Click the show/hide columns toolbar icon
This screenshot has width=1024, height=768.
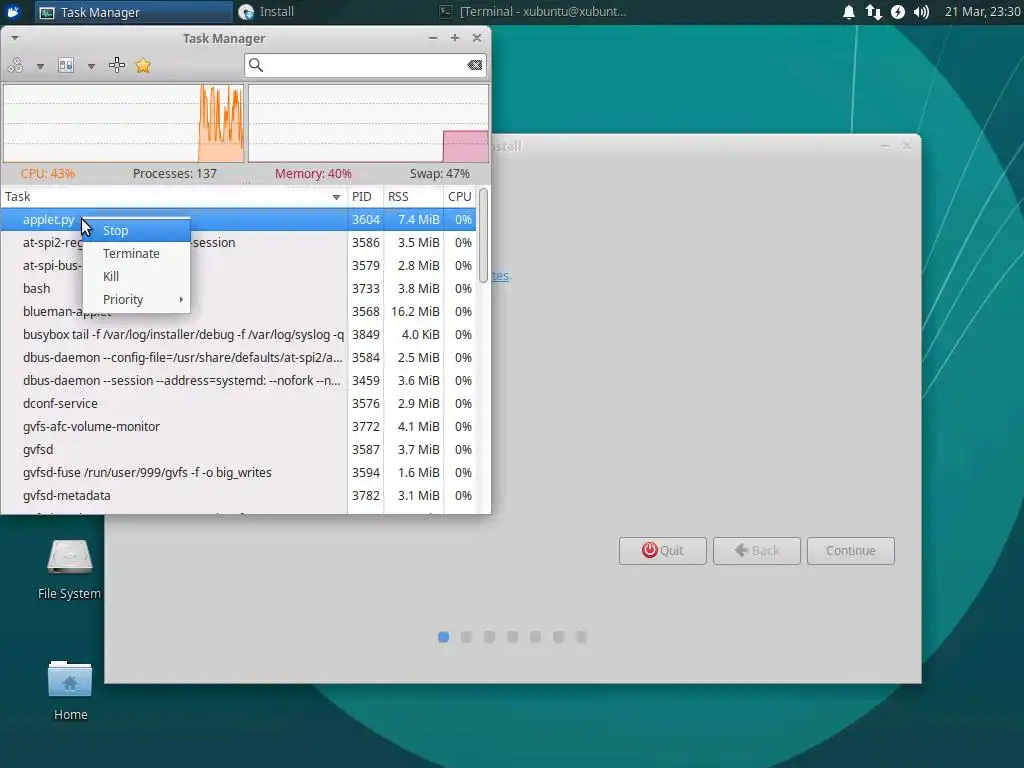(x=66, y=65)
